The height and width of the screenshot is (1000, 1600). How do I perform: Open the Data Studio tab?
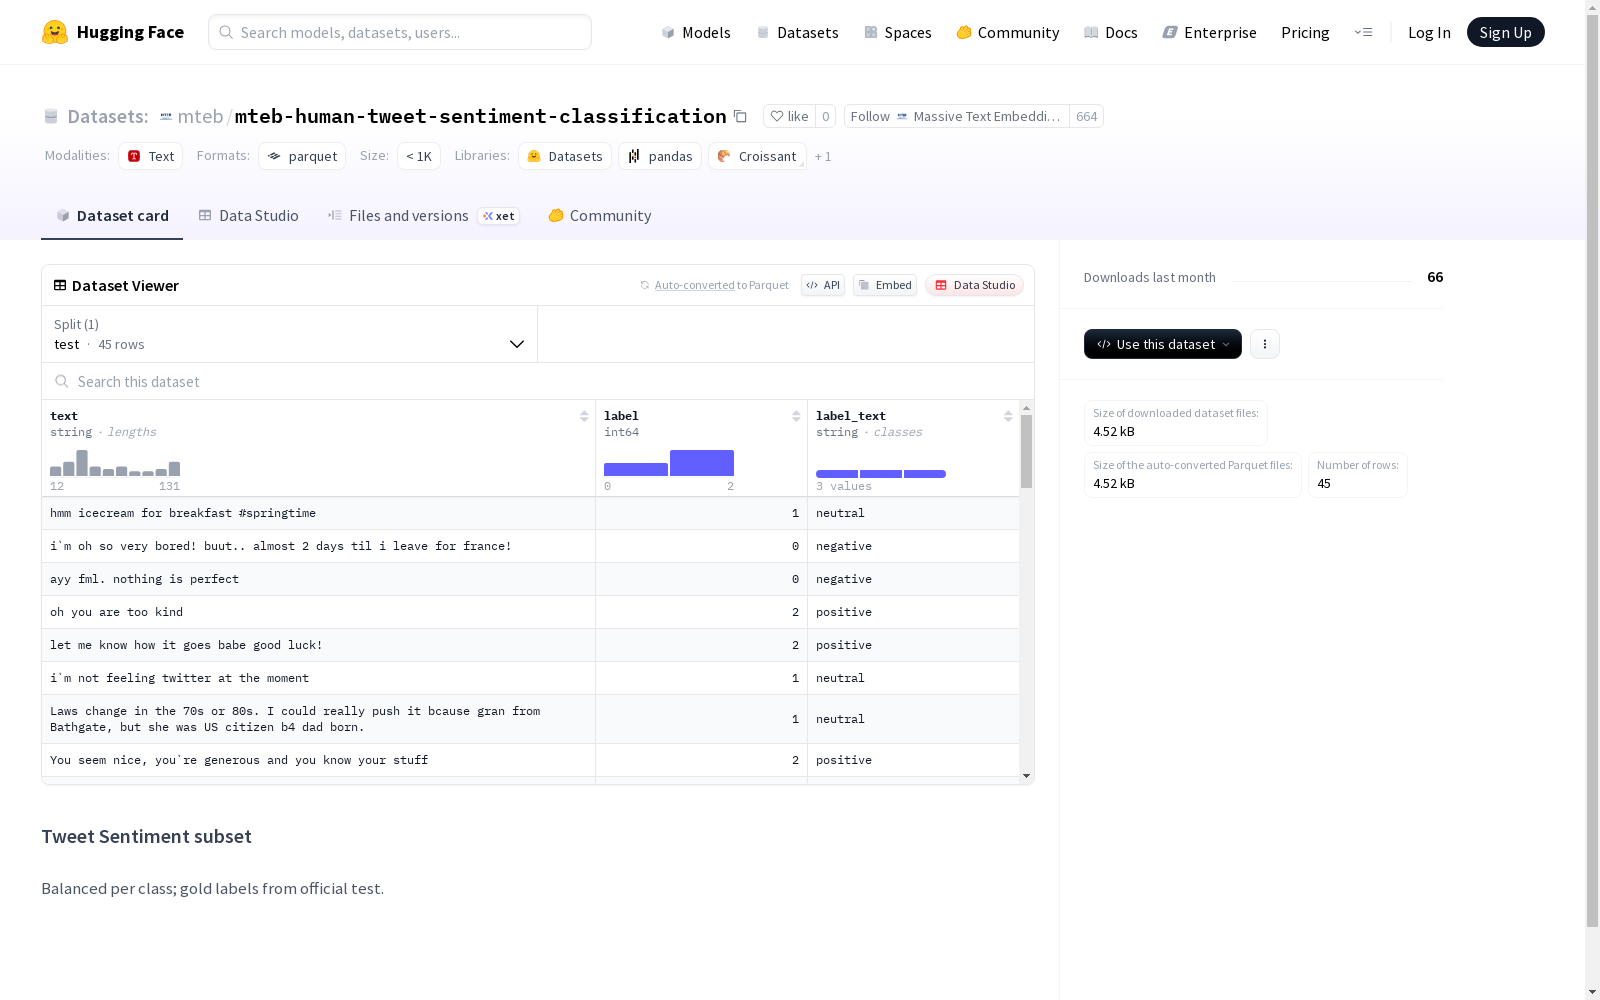pyautogui.click(x=248, y=216)
